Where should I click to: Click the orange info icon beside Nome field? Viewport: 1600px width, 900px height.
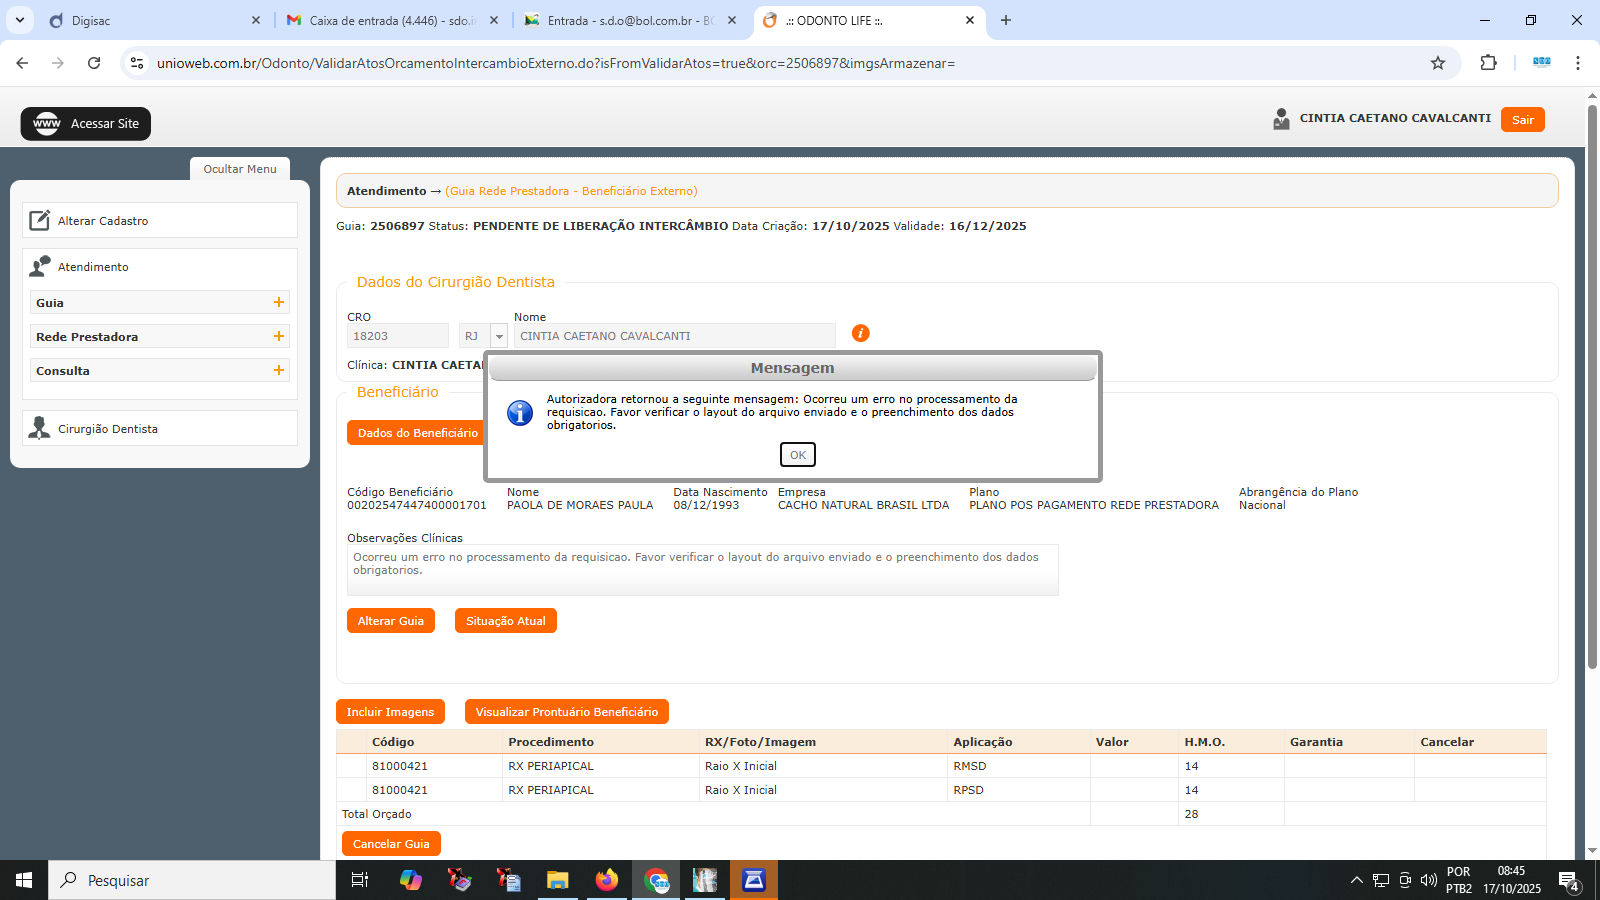coord(860,333)
